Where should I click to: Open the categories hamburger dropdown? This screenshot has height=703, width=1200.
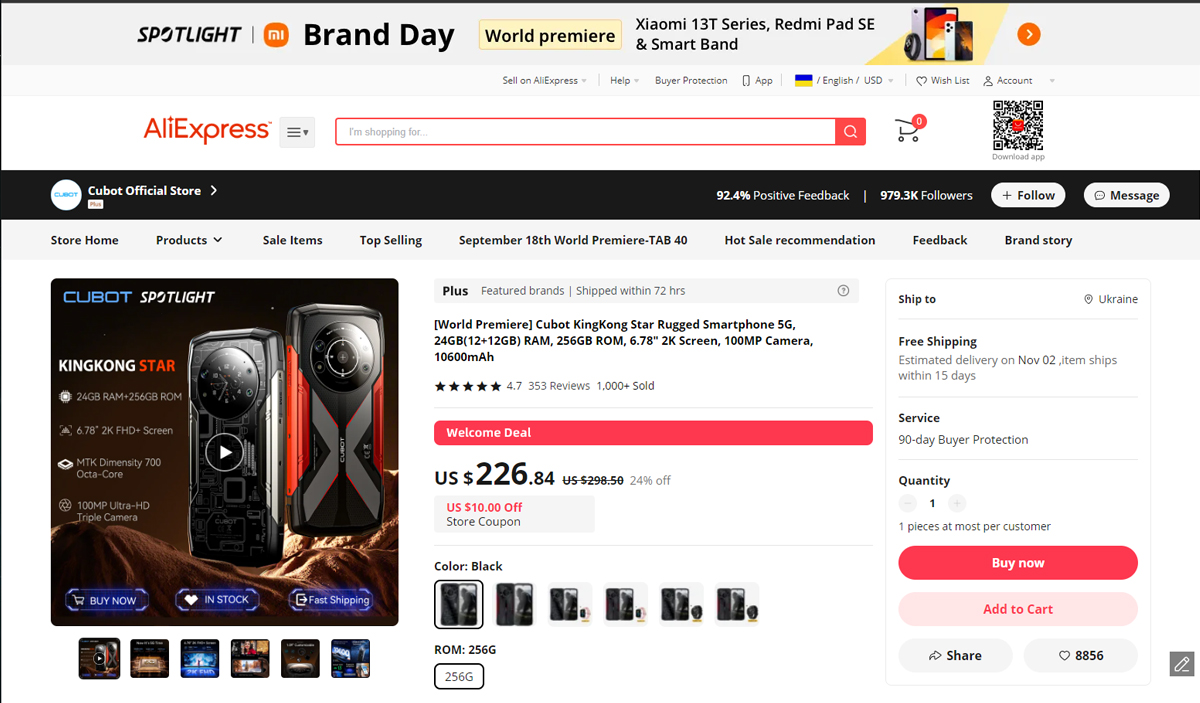tap(297, 132)
